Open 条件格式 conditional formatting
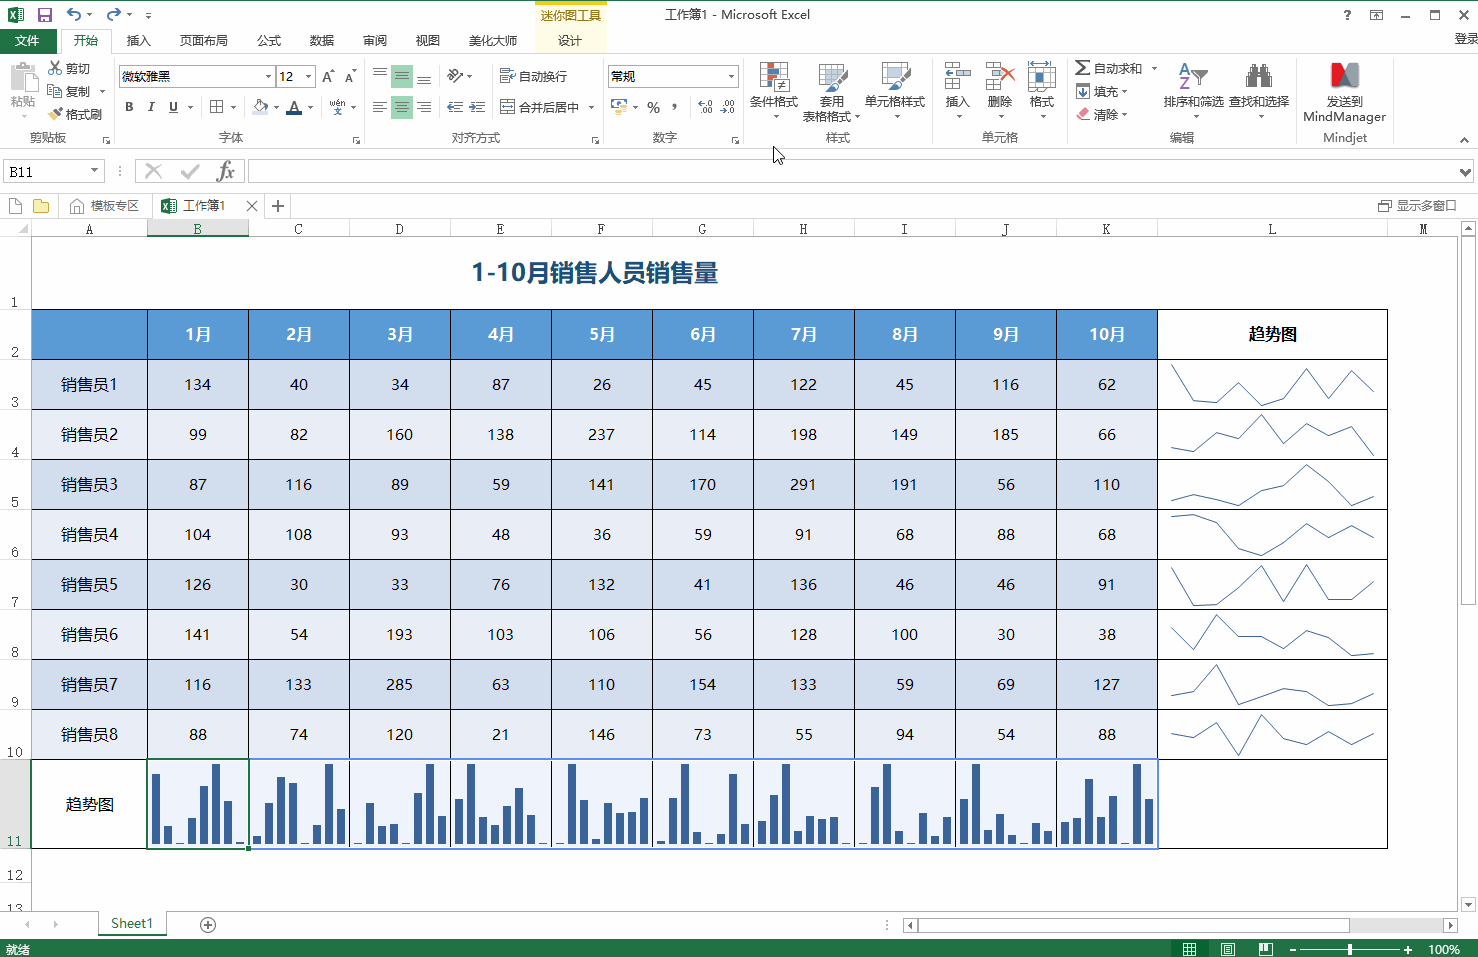 pyautogui.click(x=774, y=90)
